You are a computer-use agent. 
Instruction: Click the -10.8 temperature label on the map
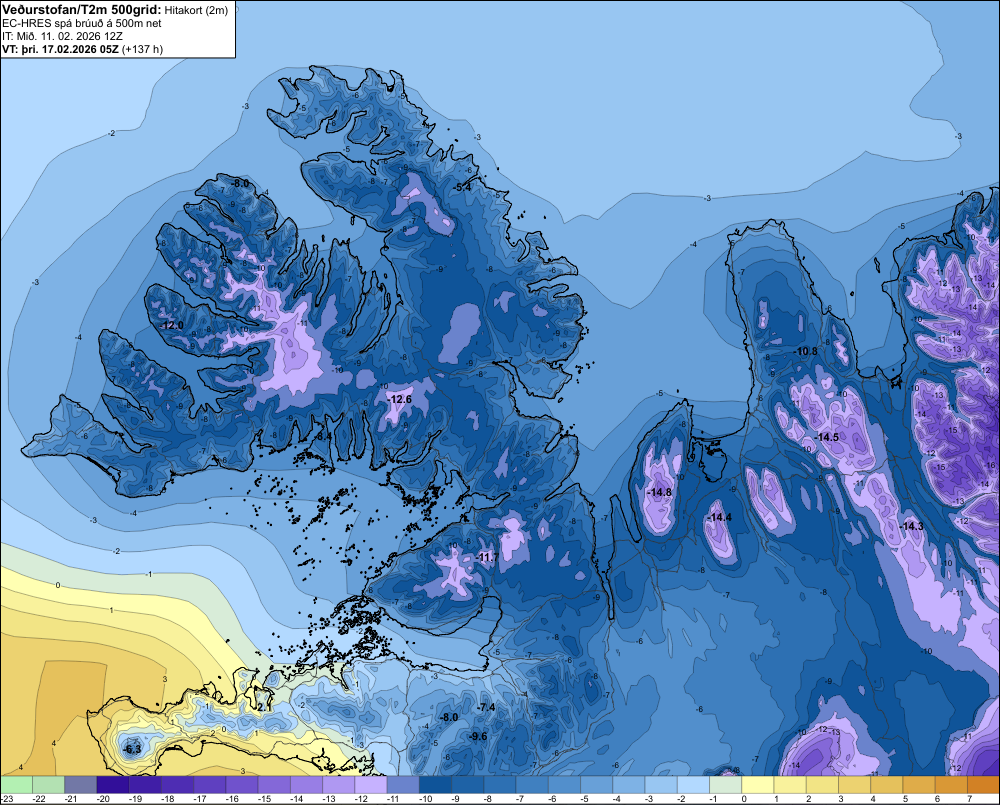pos(806,351)
